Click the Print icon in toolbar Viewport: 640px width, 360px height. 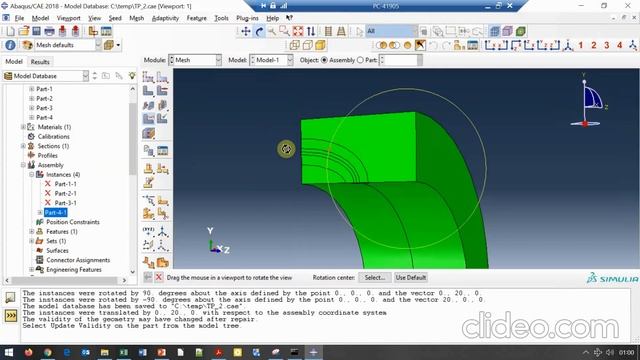[x=49, y=31]
